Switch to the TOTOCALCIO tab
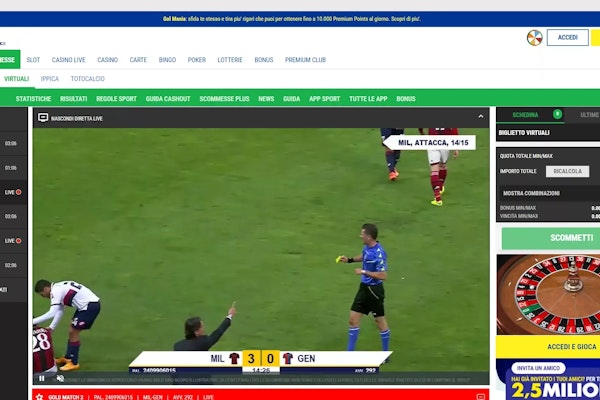The image size is (600, 400). pyautogui.click(x=88, y=79)
